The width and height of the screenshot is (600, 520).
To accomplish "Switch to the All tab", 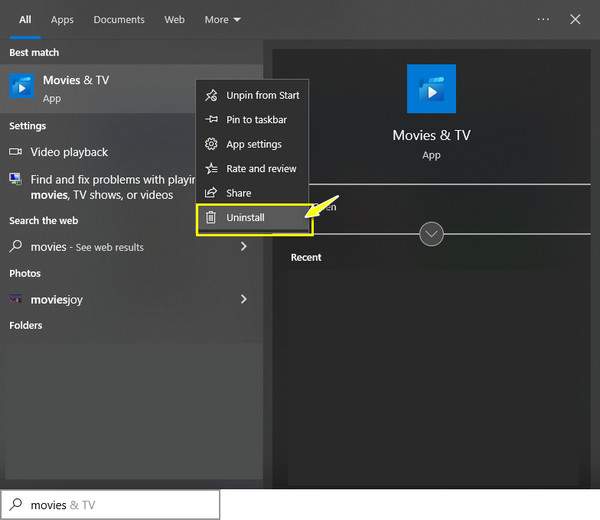I will click(25, 20).
